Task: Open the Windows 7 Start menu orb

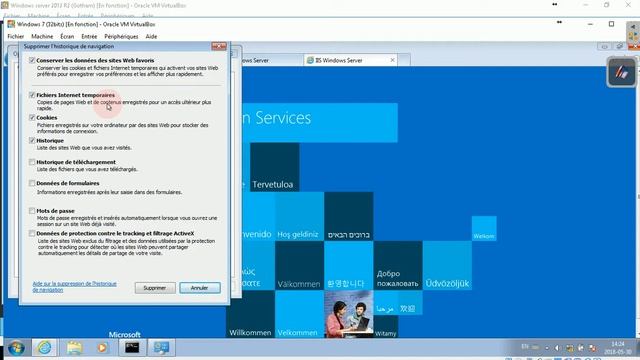Action: point(16,348)
